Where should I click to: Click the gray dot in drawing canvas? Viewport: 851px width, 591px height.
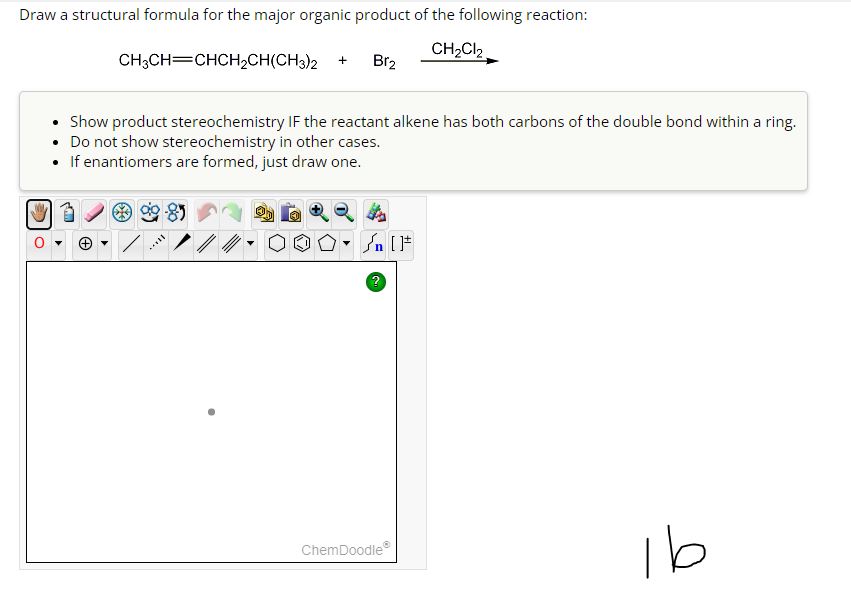click(x=211, y=412)
